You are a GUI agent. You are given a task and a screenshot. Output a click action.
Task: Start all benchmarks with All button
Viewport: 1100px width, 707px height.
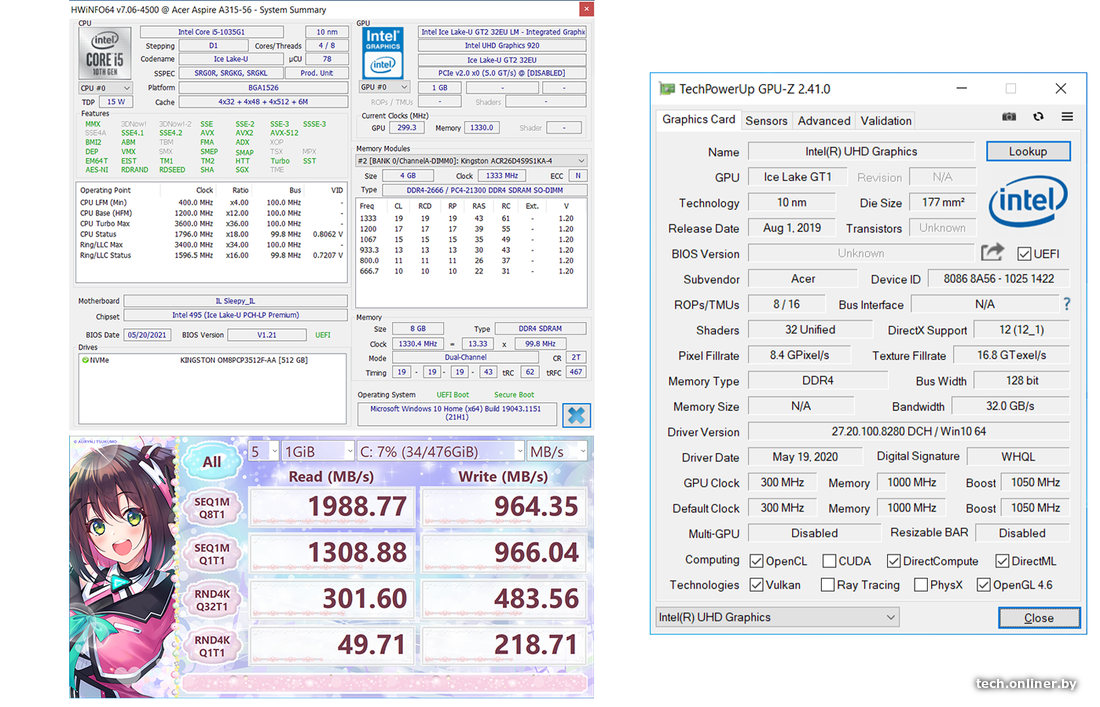point(212,461)
